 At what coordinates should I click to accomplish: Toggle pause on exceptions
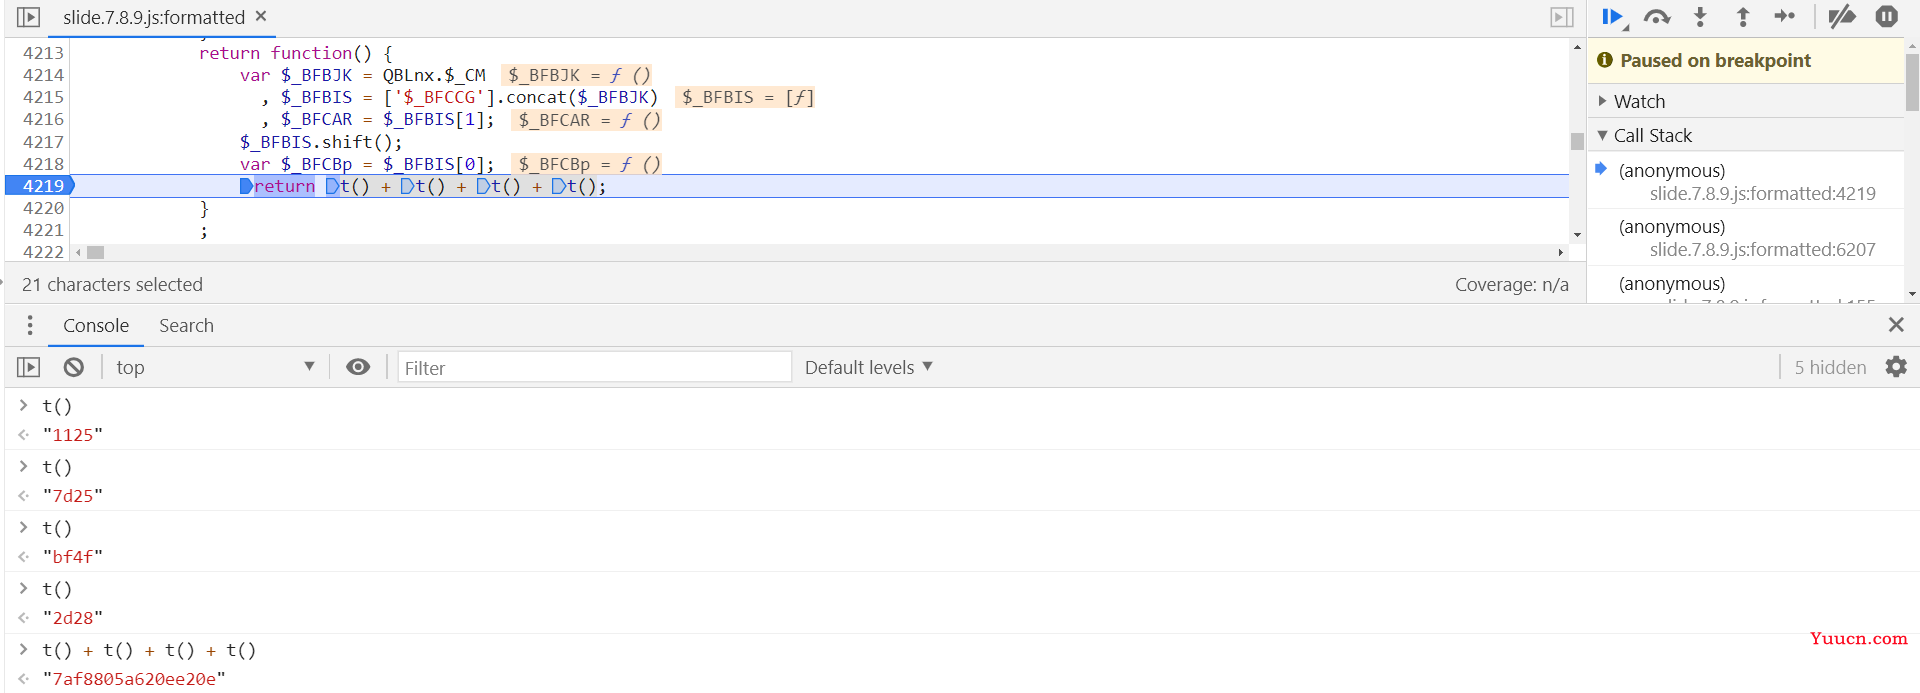pyautogui.click(x=1887, y=17)
